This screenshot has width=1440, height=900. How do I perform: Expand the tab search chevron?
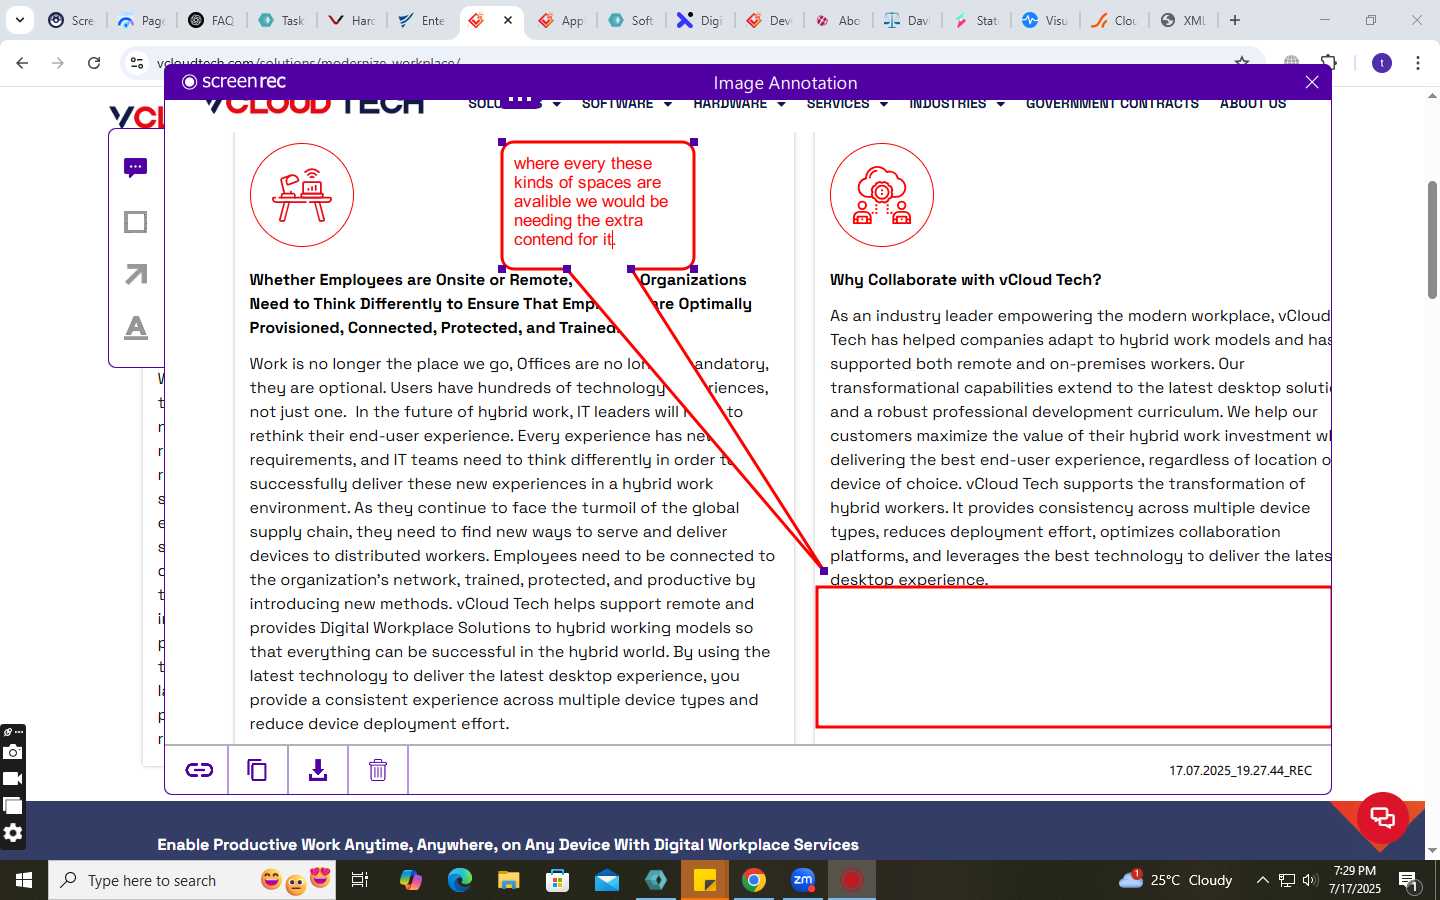(20, 20)
